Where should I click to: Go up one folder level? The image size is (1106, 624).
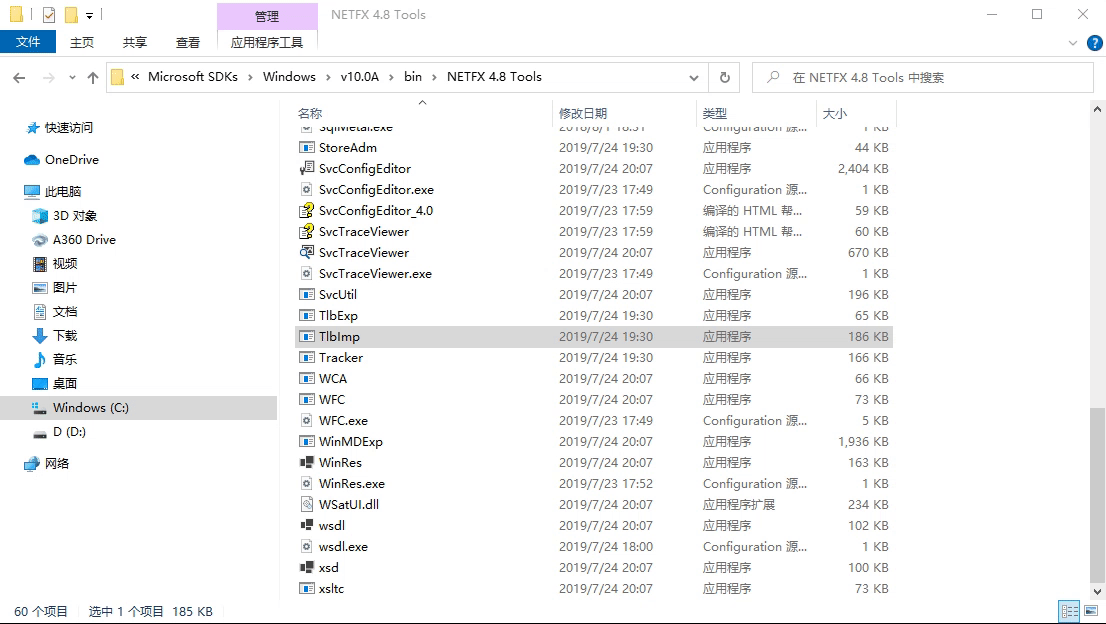tap(93, 78)
